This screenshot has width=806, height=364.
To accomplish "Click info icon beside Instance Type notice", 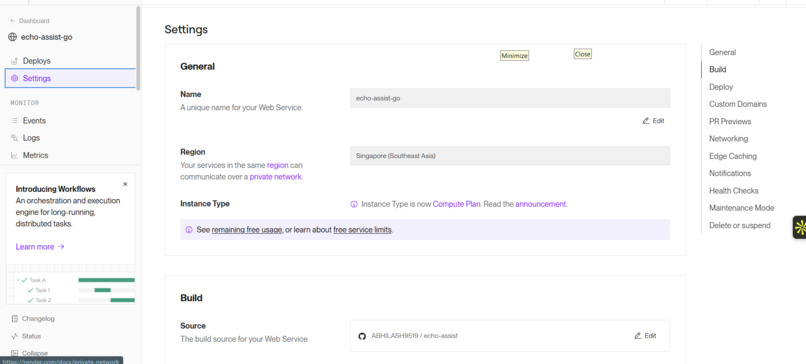I will point(354,204).
